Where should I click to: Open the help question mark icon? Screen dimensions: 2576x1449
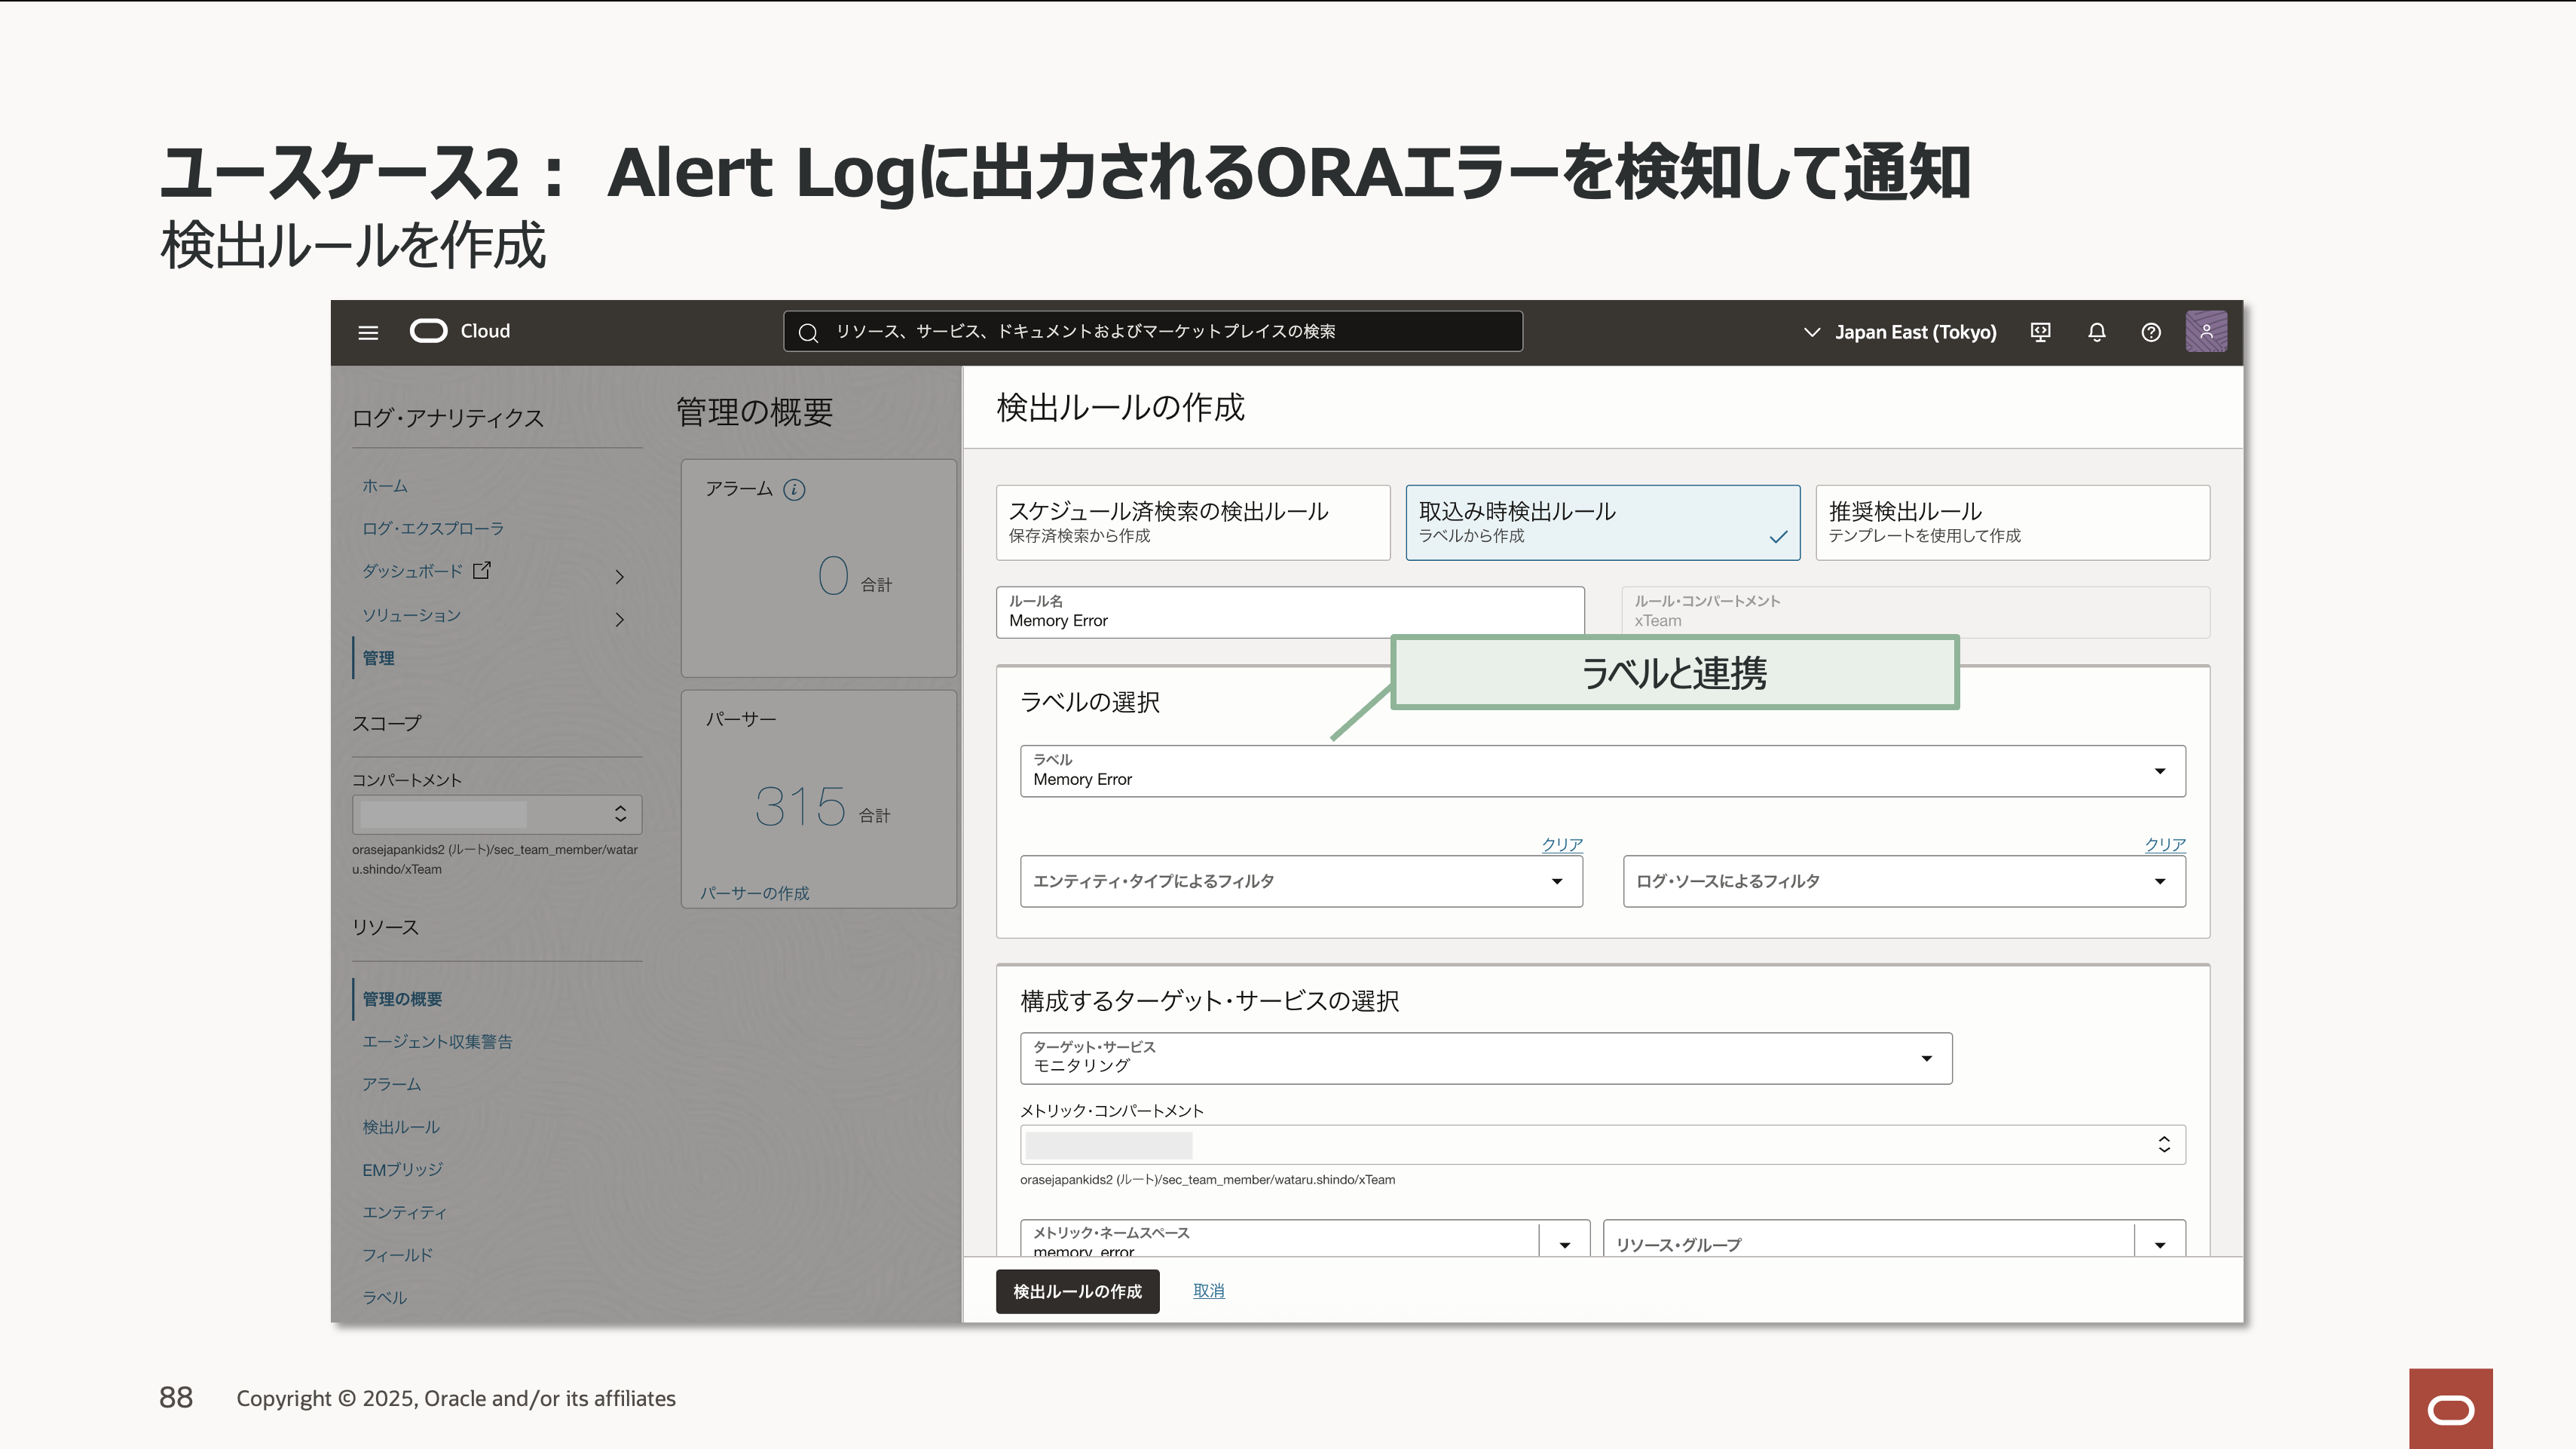2151,332
